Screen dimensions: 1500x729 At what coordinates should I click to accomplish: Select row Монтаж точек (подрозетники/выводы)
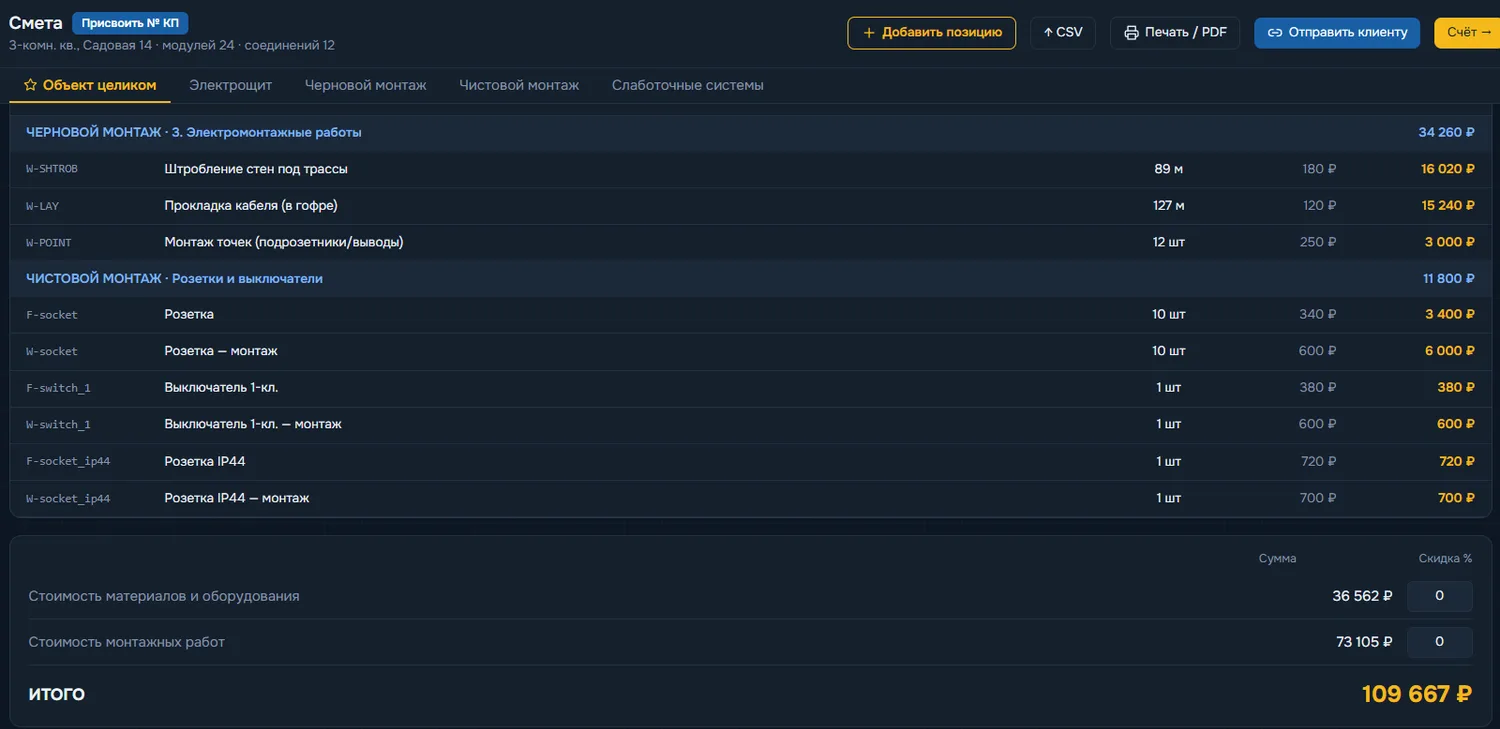pos(750,242)
